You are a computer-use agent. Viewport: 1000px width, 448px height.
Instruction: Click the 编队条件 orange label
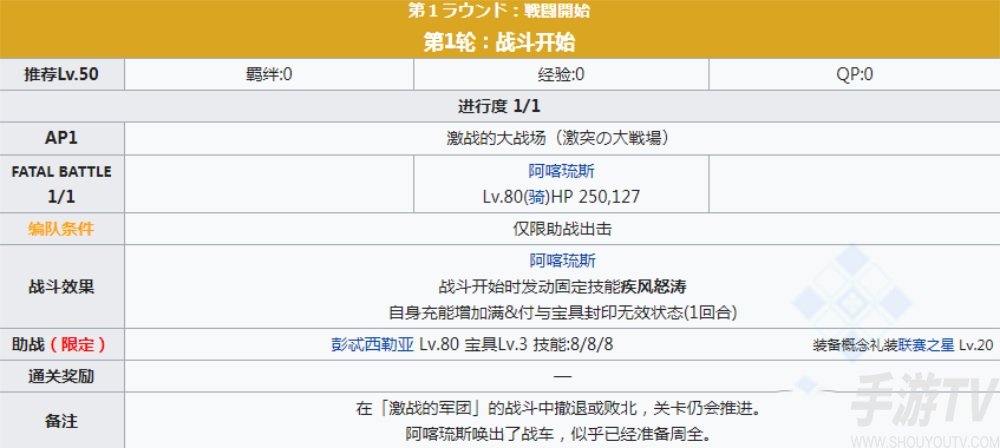pyautogui.click(x=61, y=228)
